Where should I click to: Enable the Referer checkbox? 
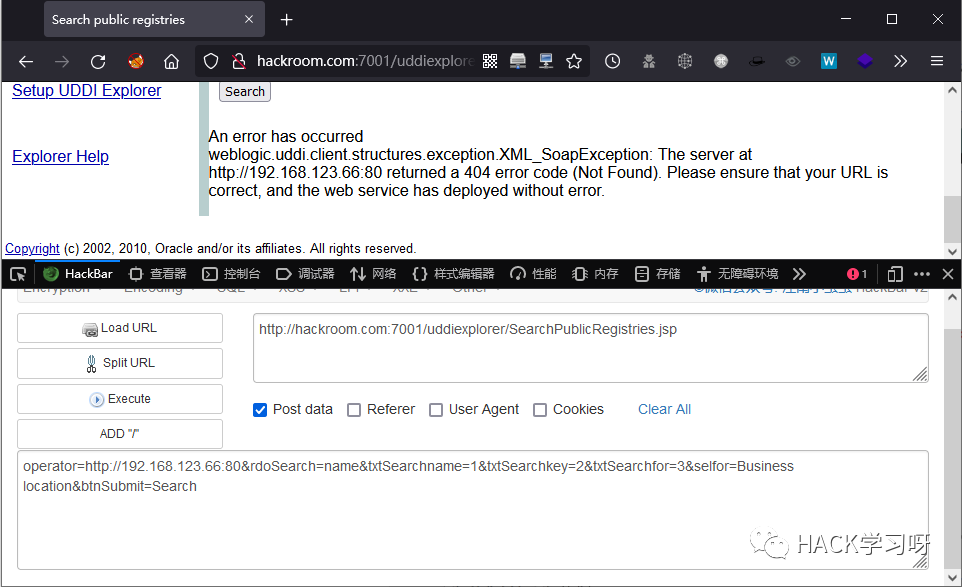click(x=354, y=410)
